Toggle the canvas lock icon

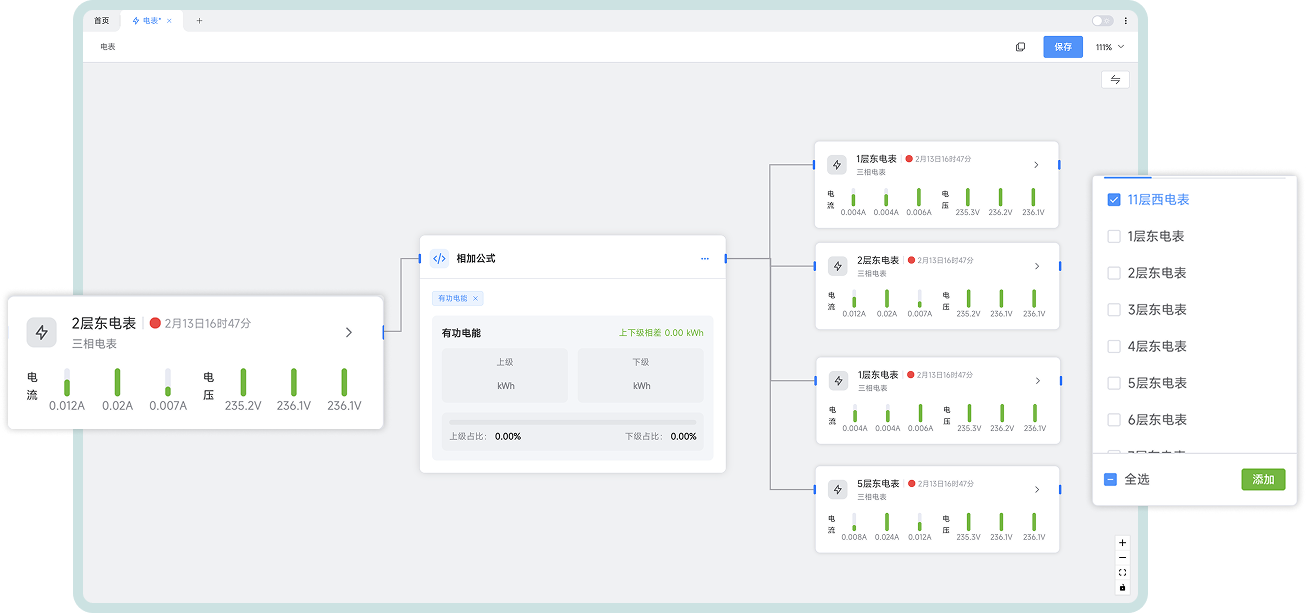1122,587
